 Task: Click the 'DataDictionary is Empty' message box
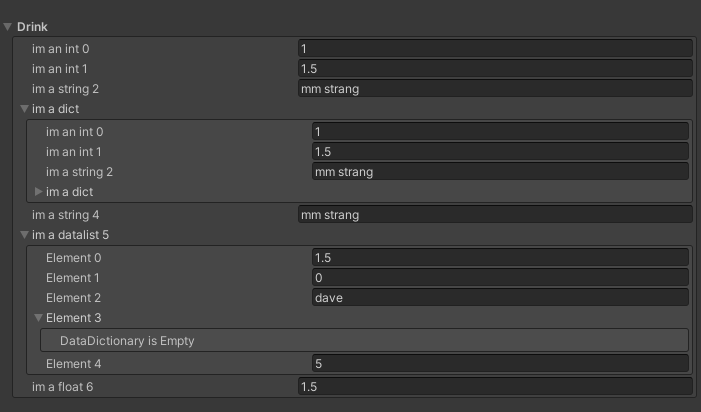(364, 341)
